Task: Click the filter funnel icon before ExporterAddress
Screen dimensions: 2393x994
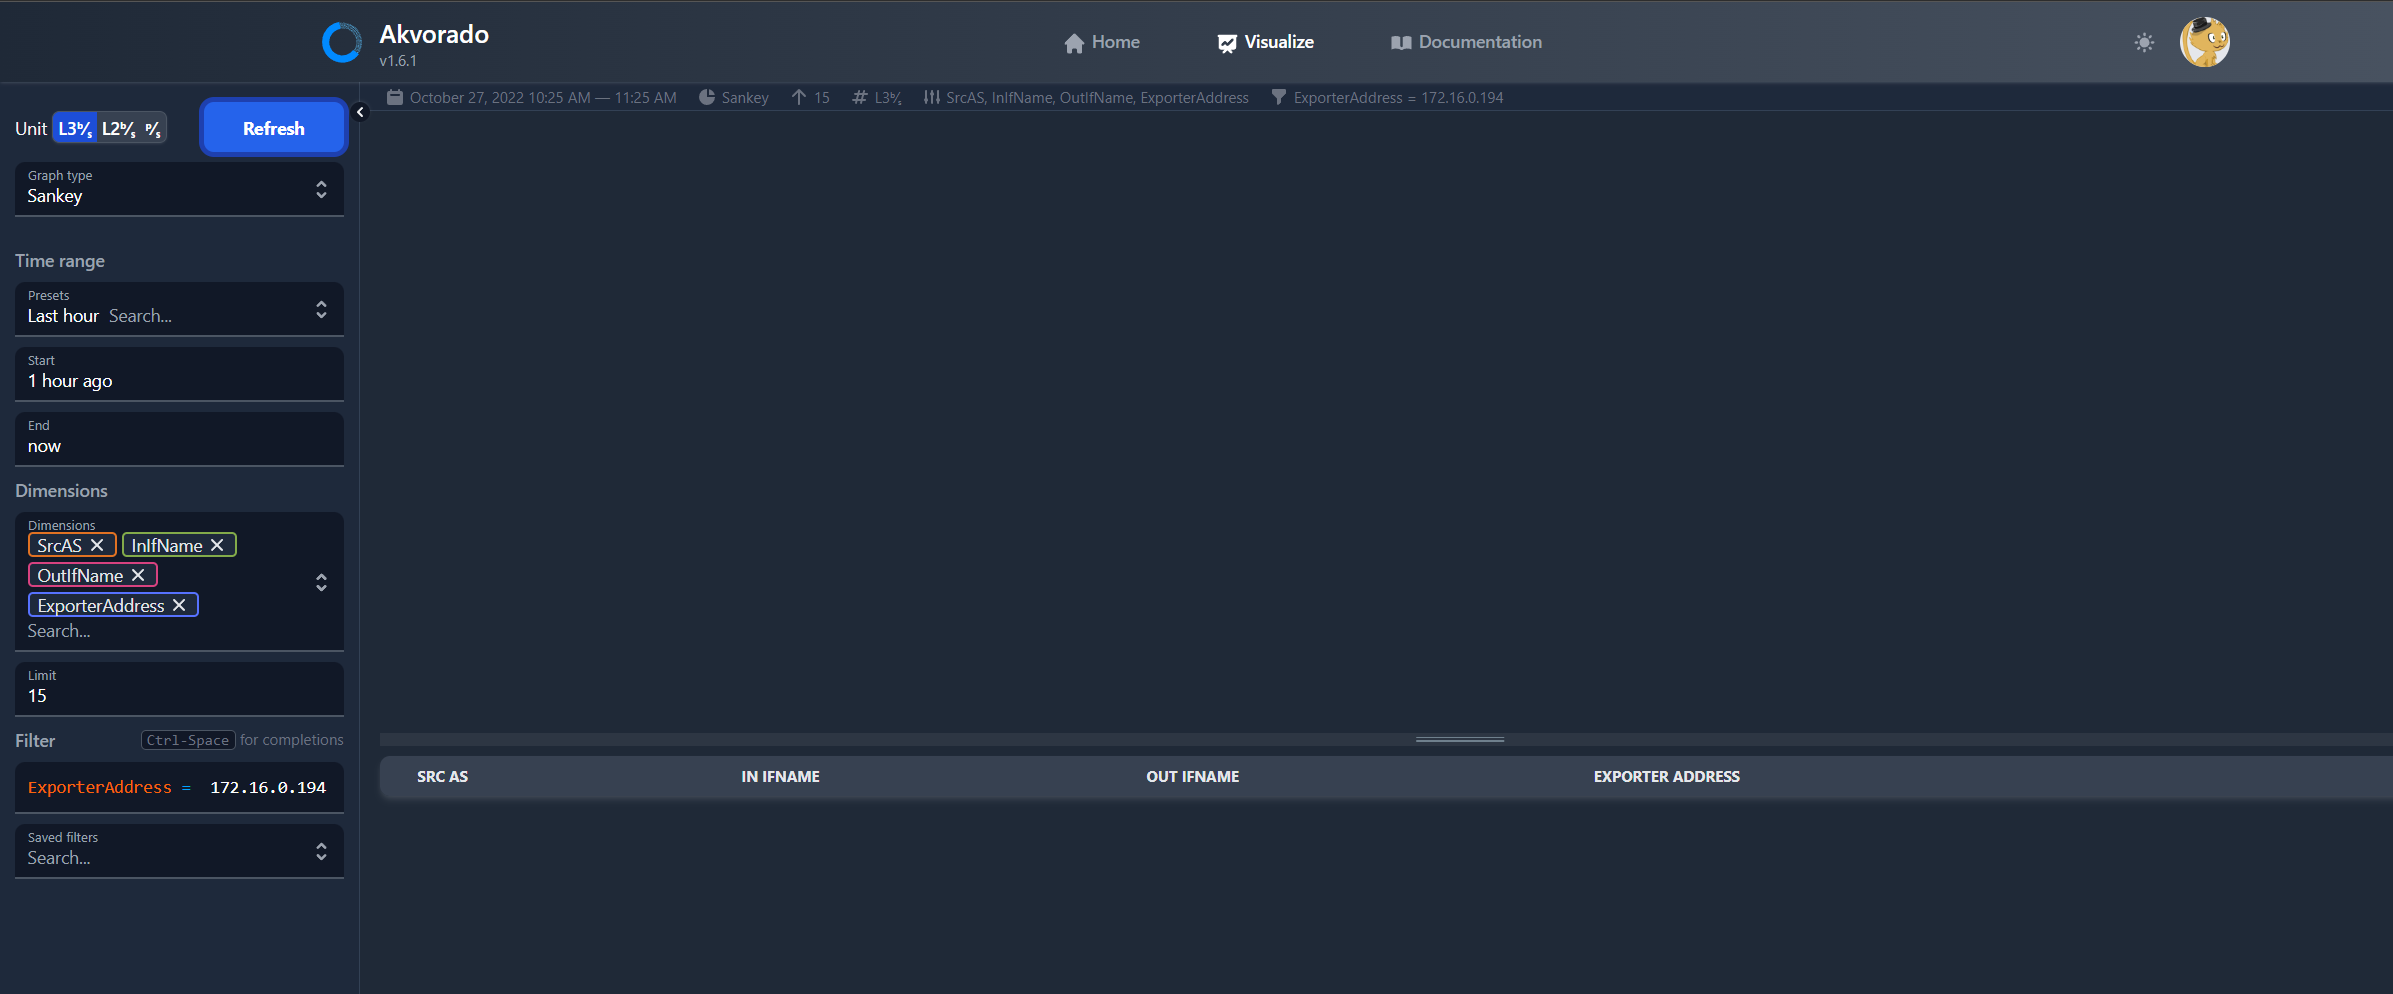Action: (1278, 97)
